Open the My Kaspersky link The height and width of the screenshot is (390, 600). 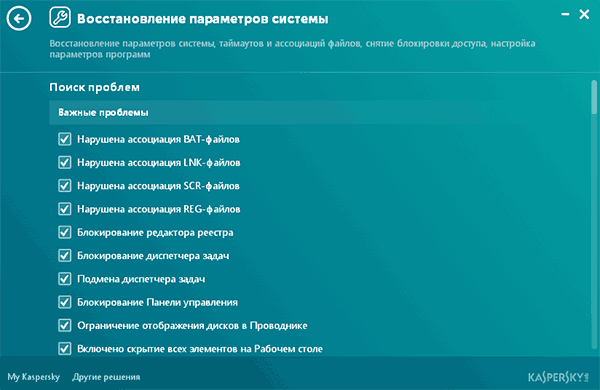click(x=34, y=377)
